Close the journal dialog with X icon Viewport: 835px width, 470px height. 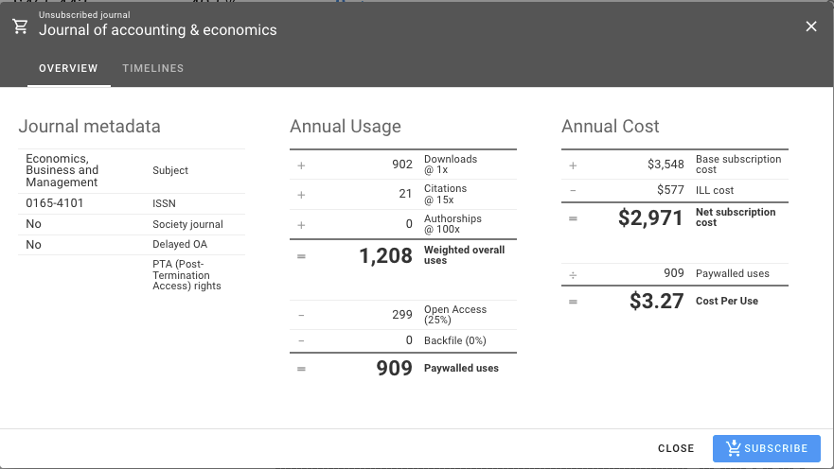[811, 26]
